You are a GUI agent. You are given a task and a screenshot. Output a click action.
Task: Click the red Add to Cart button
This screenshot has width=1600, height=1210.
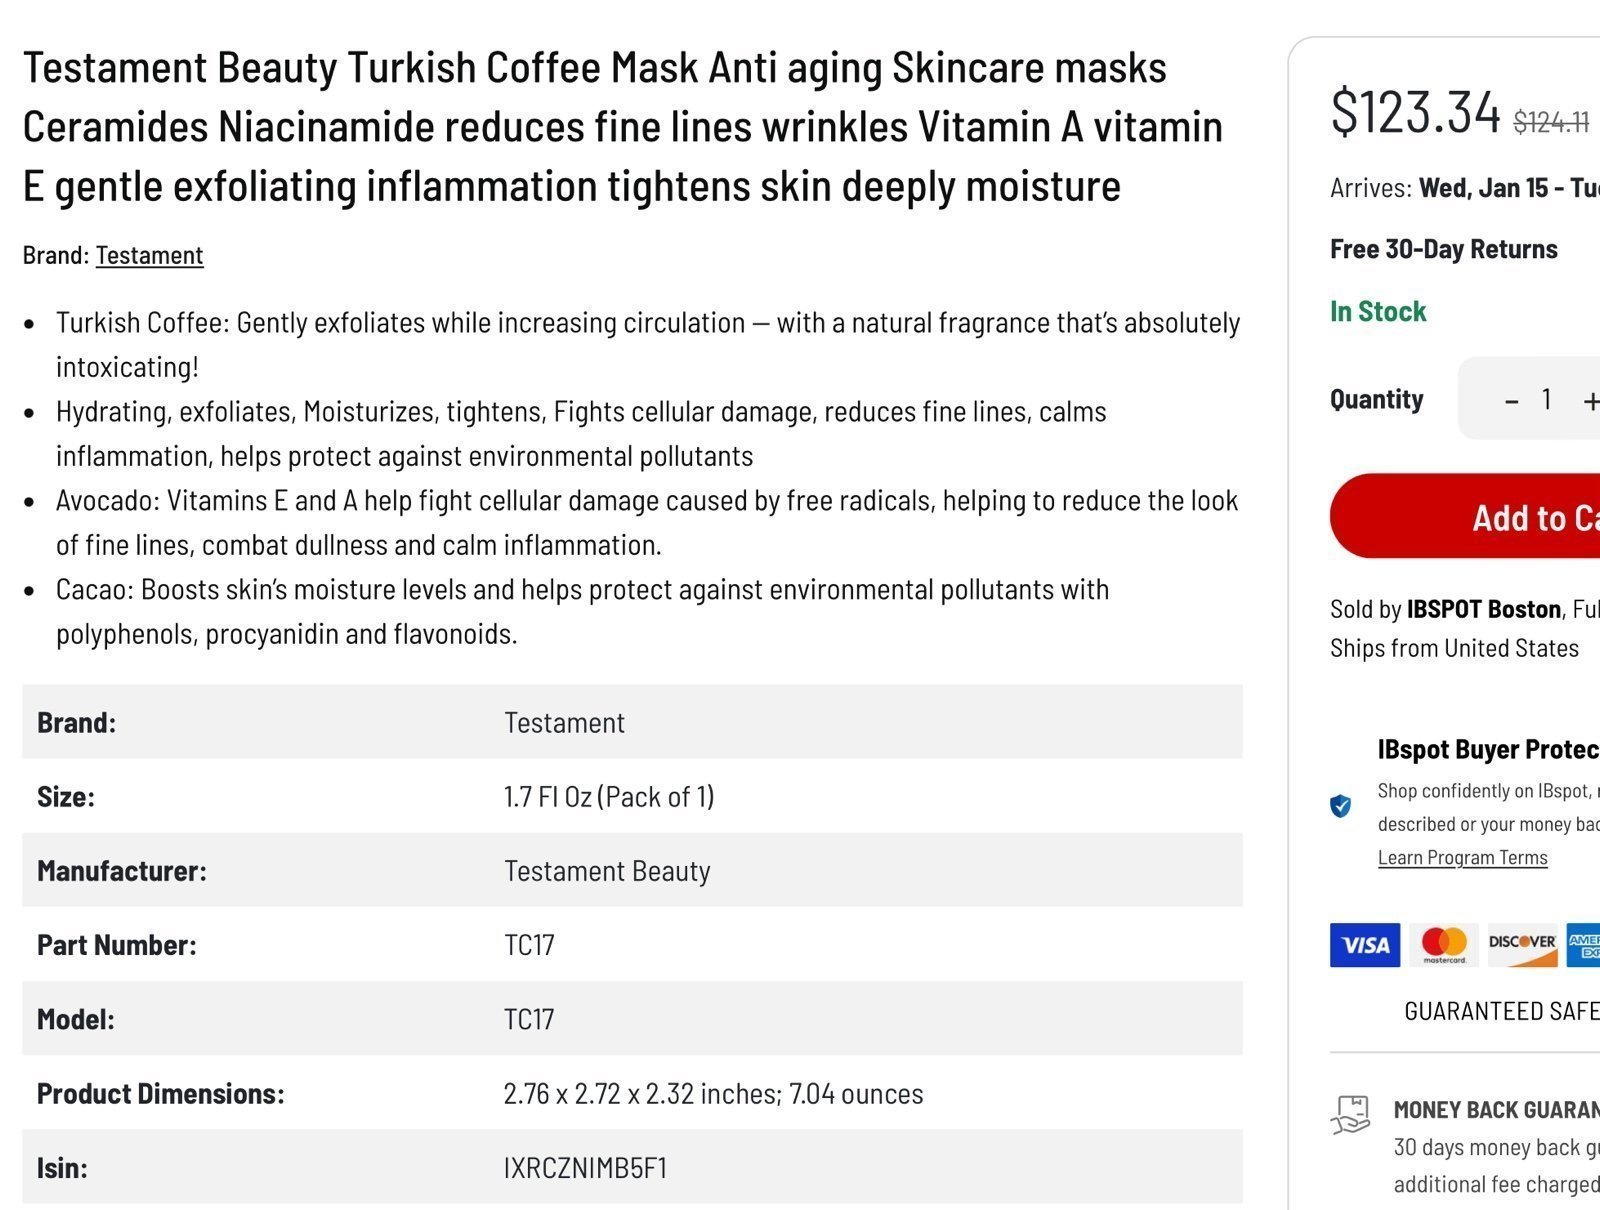click(x=1465, y=516)
